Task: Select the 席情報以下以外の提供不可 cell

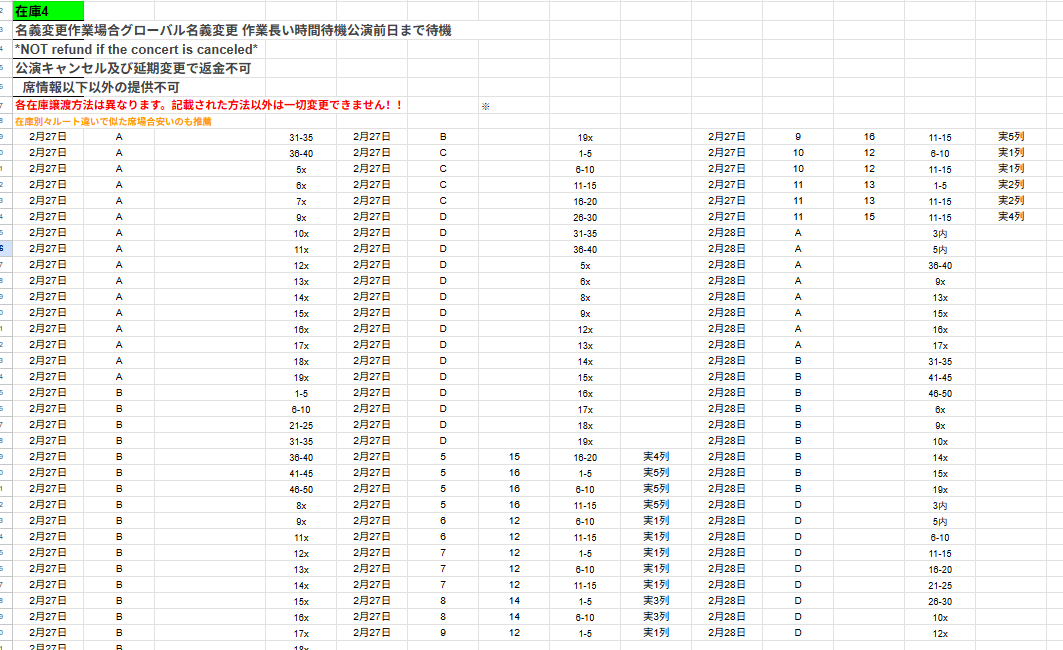Action: [x=100, y=87]
